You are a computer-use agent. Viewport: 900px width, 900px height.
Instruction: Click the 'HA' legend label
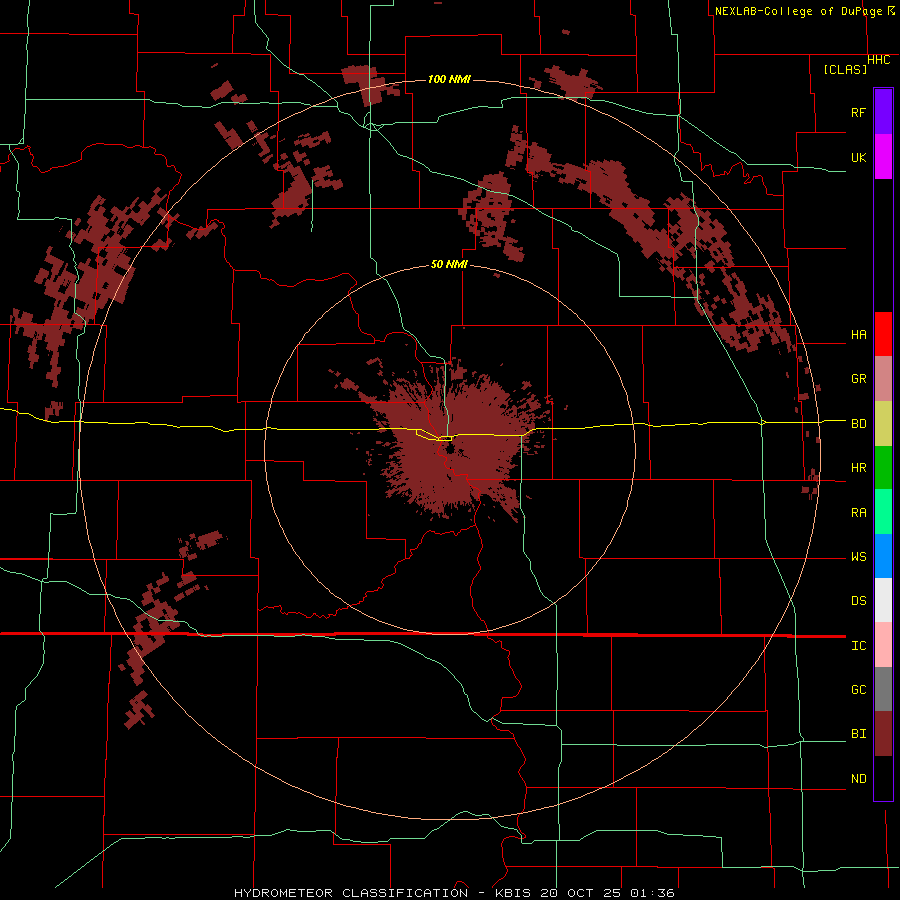point(858,335)
